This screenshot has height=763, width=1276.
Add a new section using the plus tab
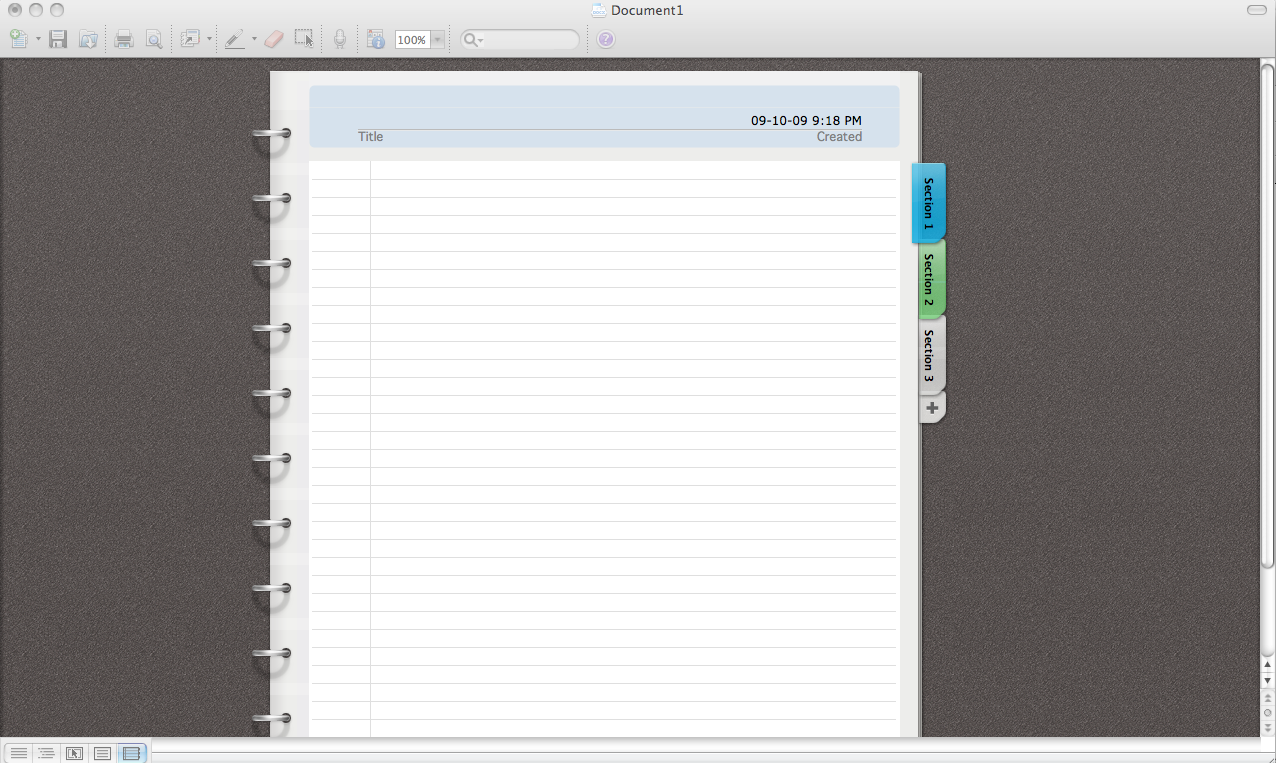(931, 407)
